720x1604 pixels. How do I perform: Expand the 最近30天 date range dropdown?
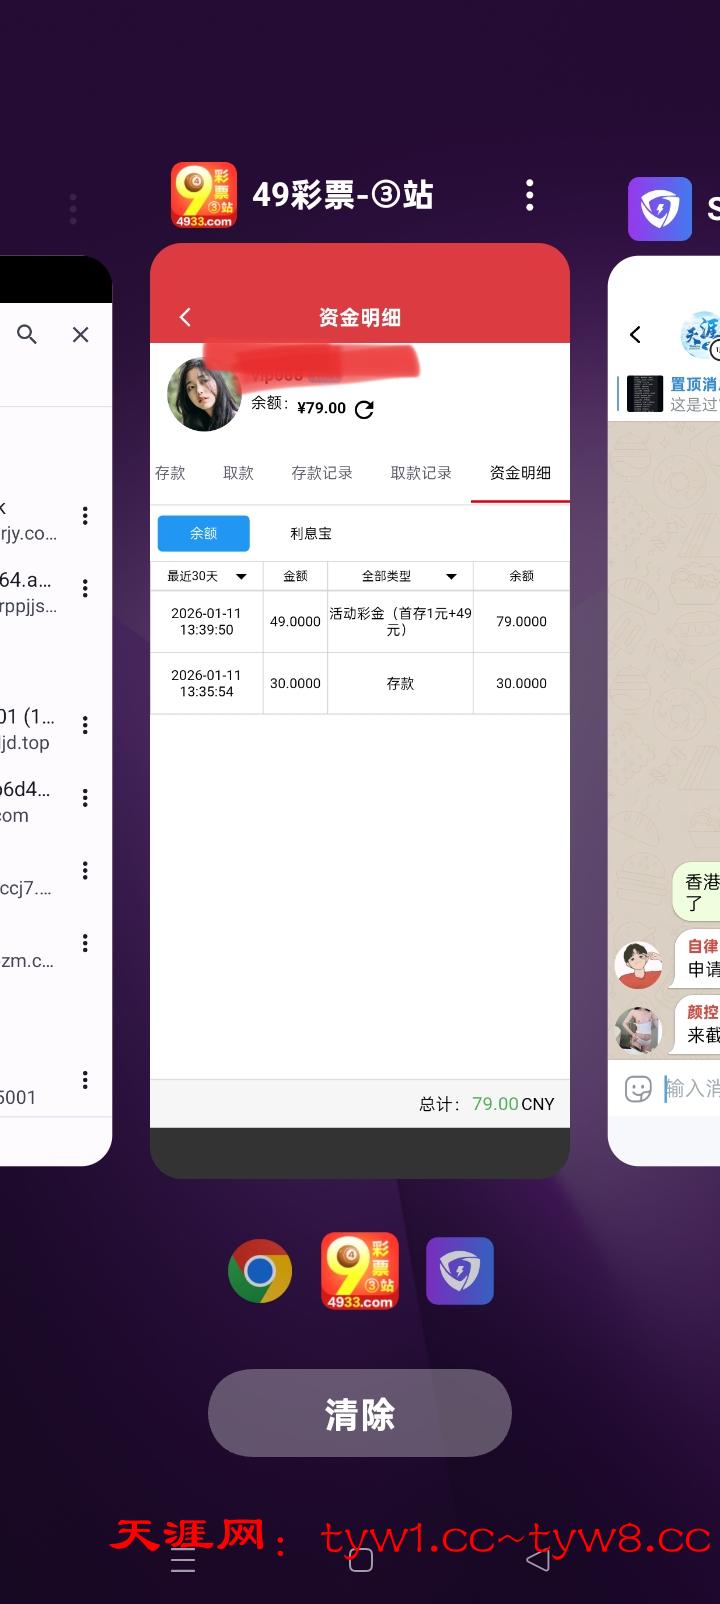(206, 576)
